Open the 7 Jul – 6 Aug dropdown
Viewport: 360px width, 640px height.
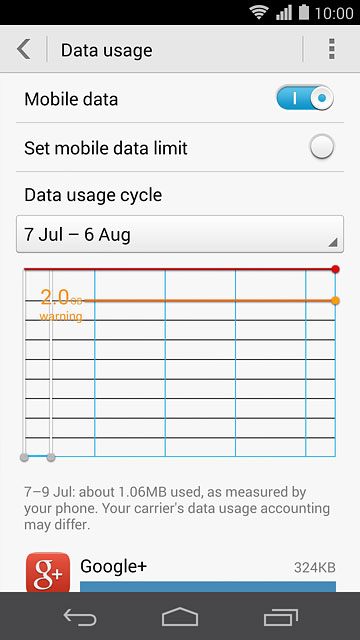tap(180, 234)
